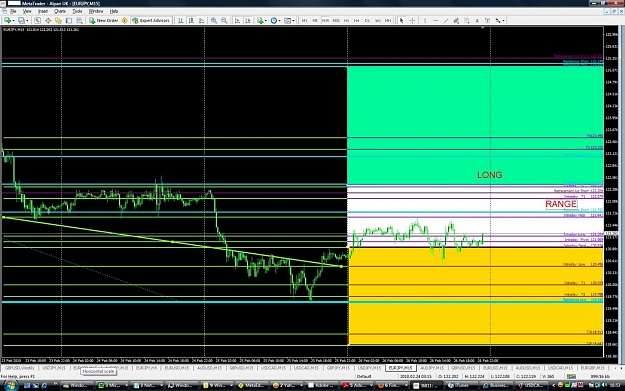Switch to line chart display
This screenshot has height=391, width=625.
[202, 20]
